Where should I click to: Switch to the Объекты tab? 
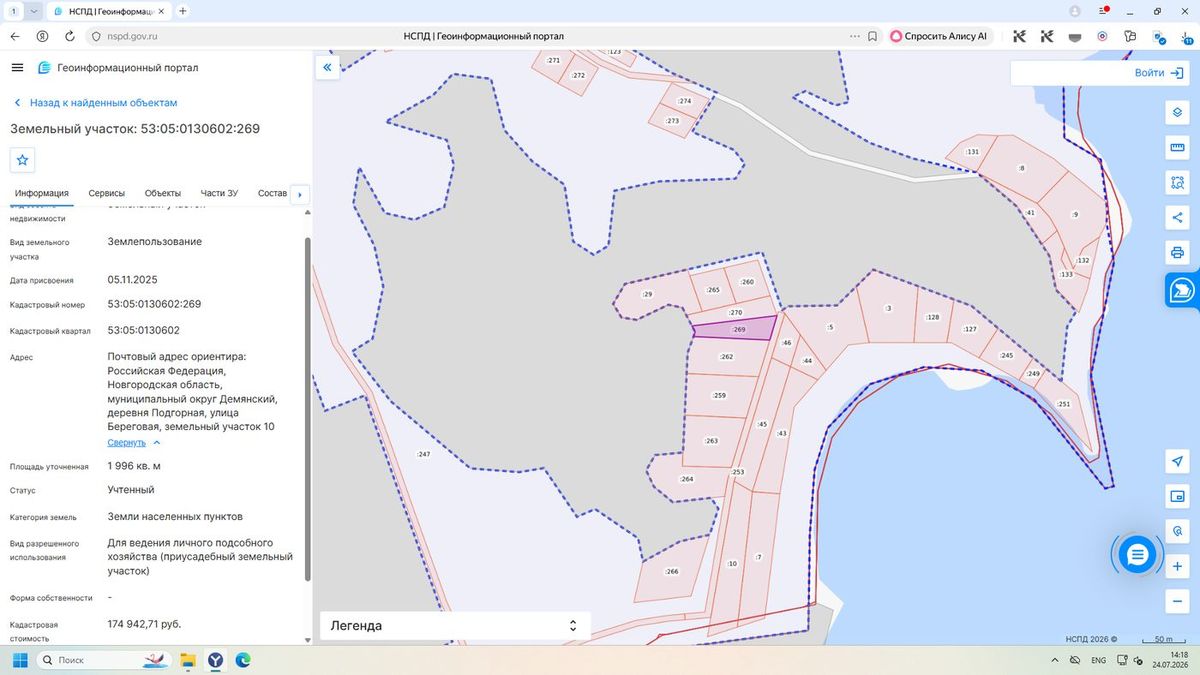(163, 193)
